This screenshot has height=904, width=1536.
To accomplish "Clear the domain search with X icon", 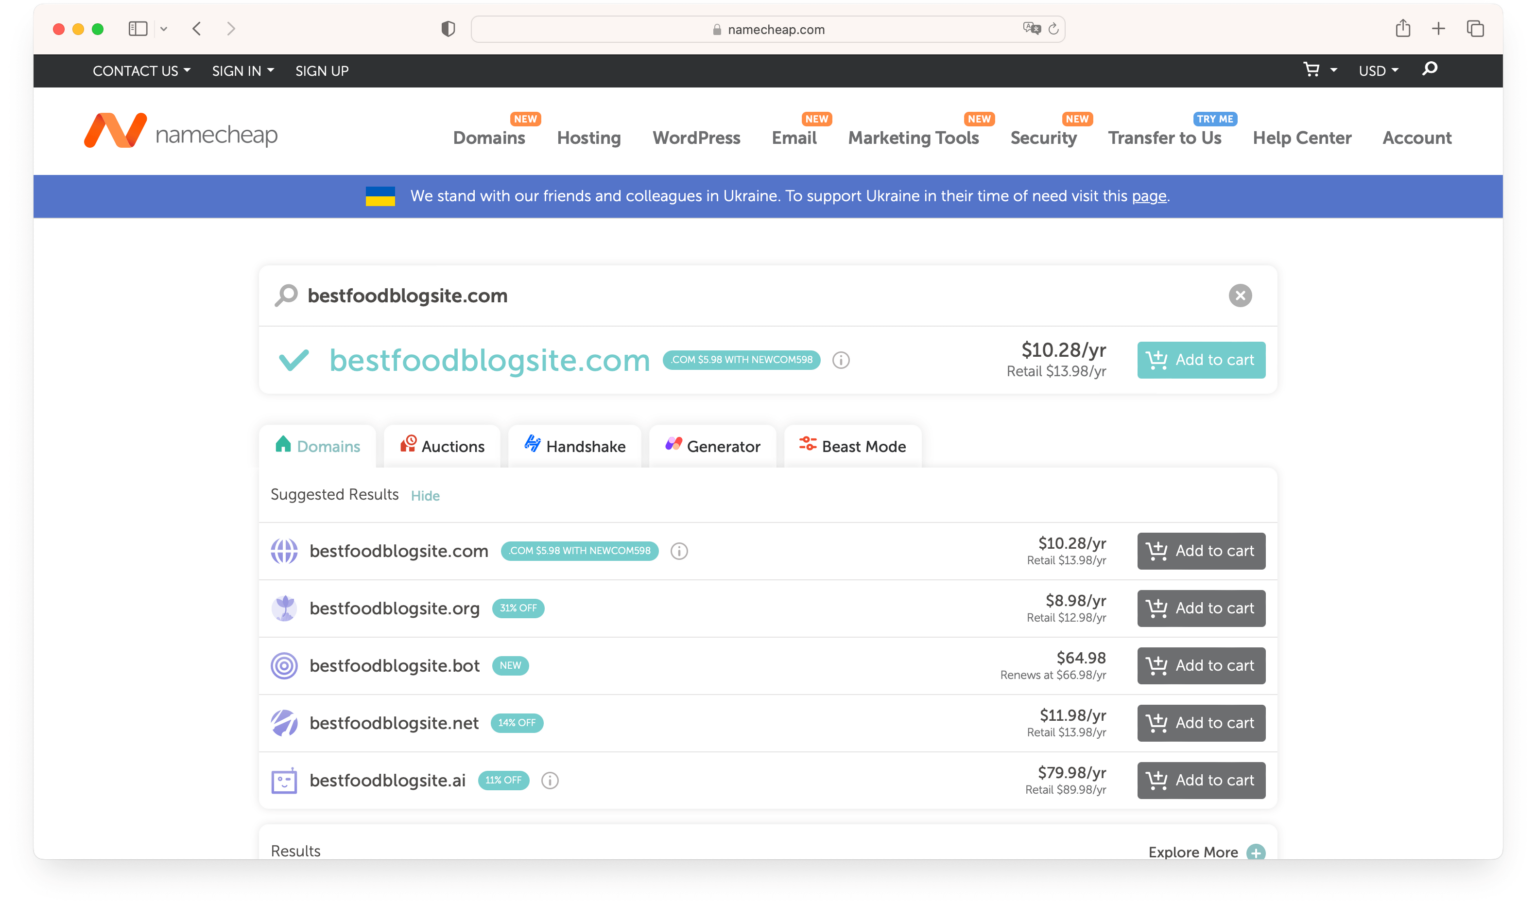I will (x=1240, y=296).
